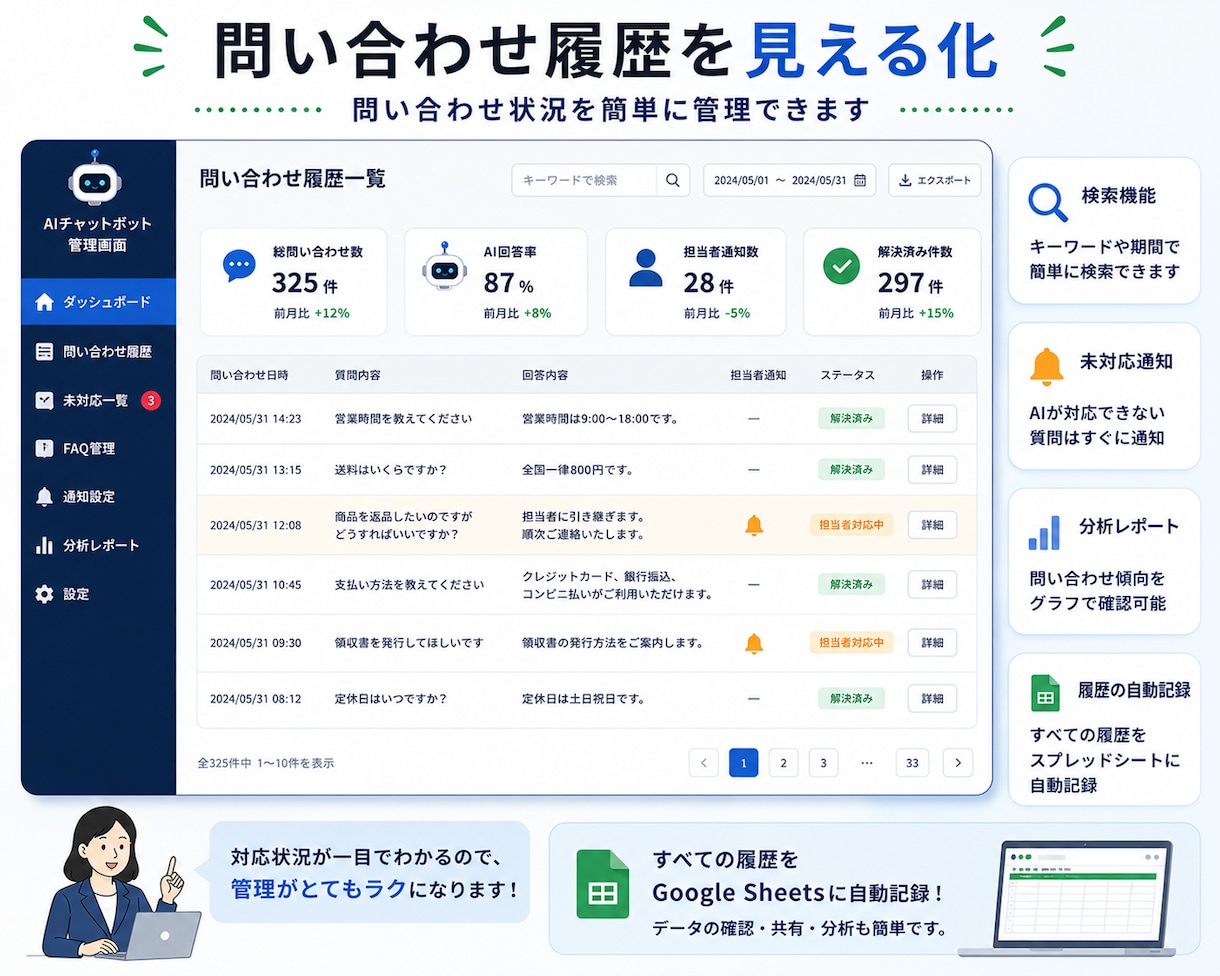Image resolution: width=1220 pixels, height=976 pixels.
Task: Open 詳細 for the 領収書を発行 row
Action: click(932, 643)
